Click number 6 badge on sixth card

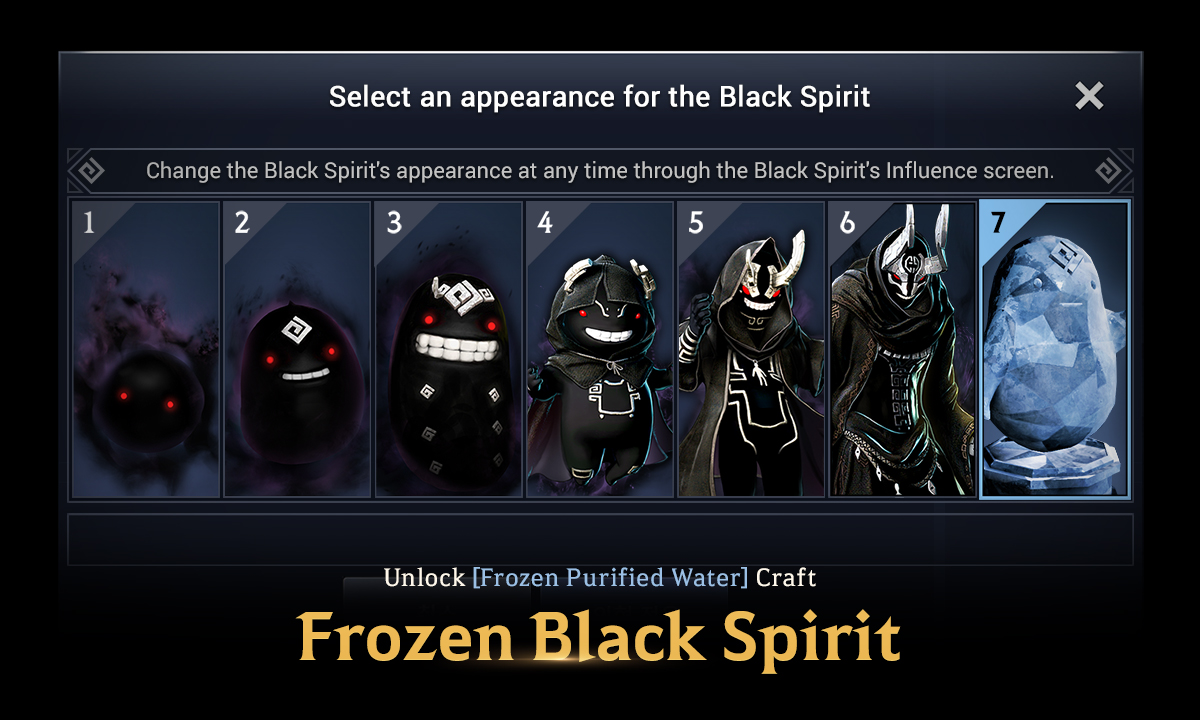click(x=847, y=223)
